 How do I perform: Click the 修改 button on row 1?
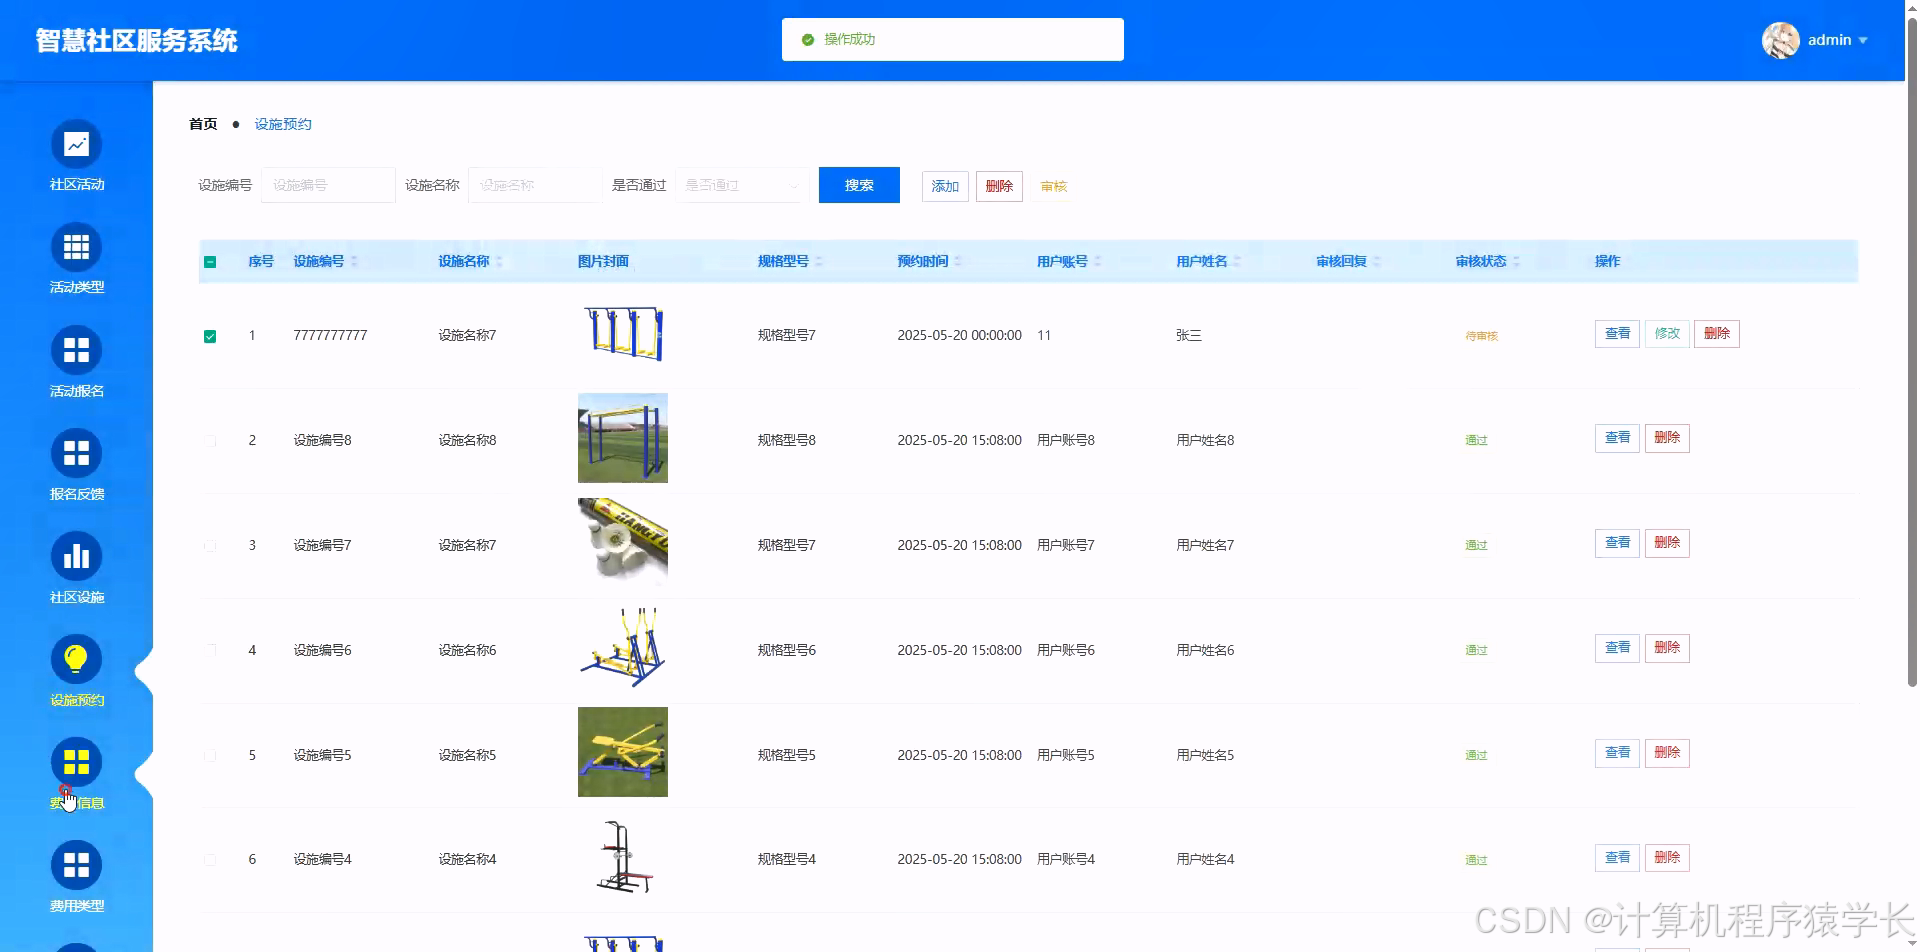coord(1666,334)
